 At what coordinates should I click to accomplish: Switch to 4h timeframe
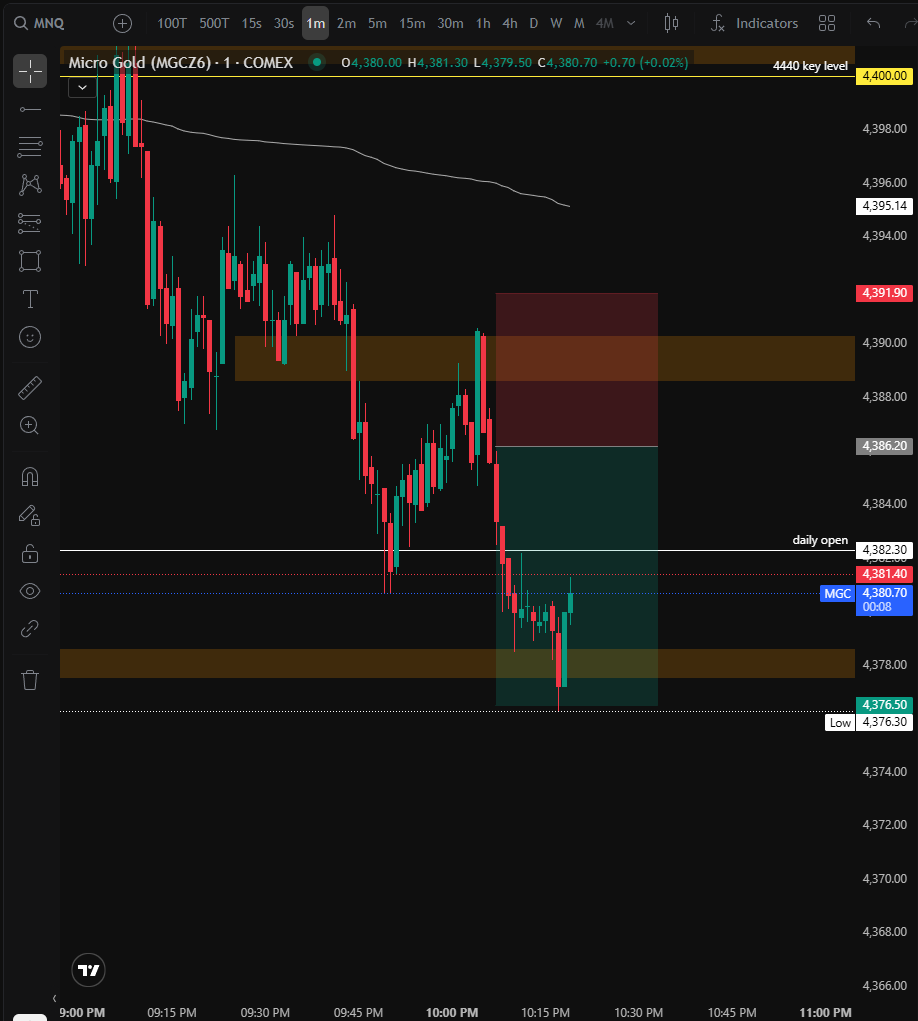tap(510, 23)
